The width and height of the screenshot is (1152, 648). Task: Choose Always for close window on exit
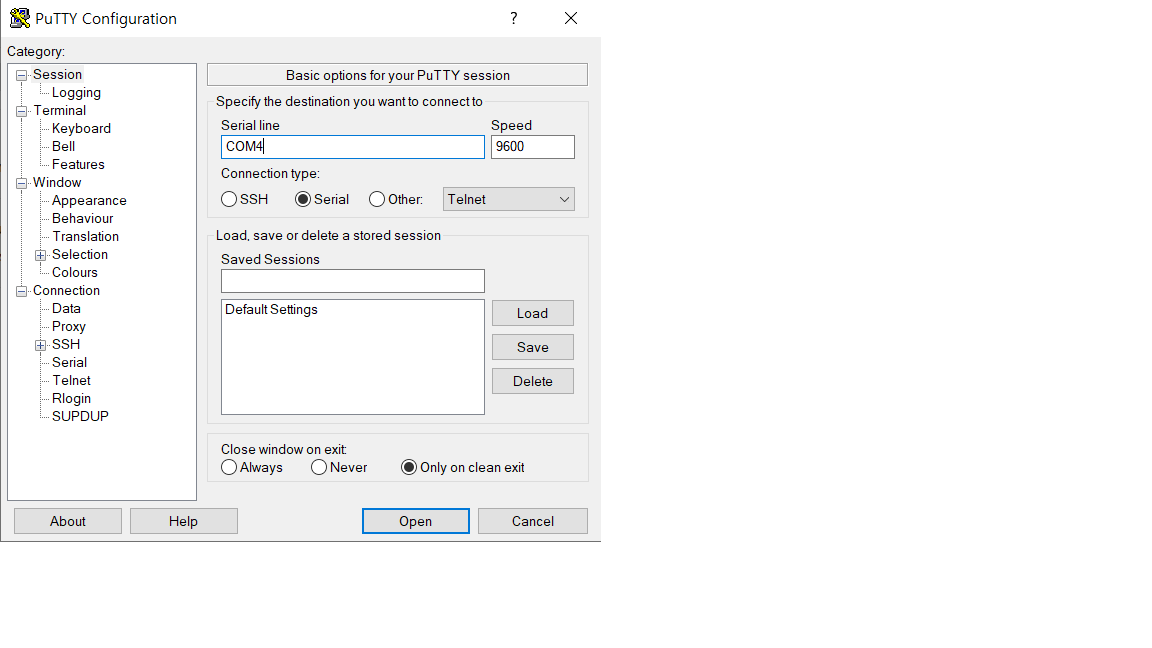pyautogui.click(x=229, y=467)
